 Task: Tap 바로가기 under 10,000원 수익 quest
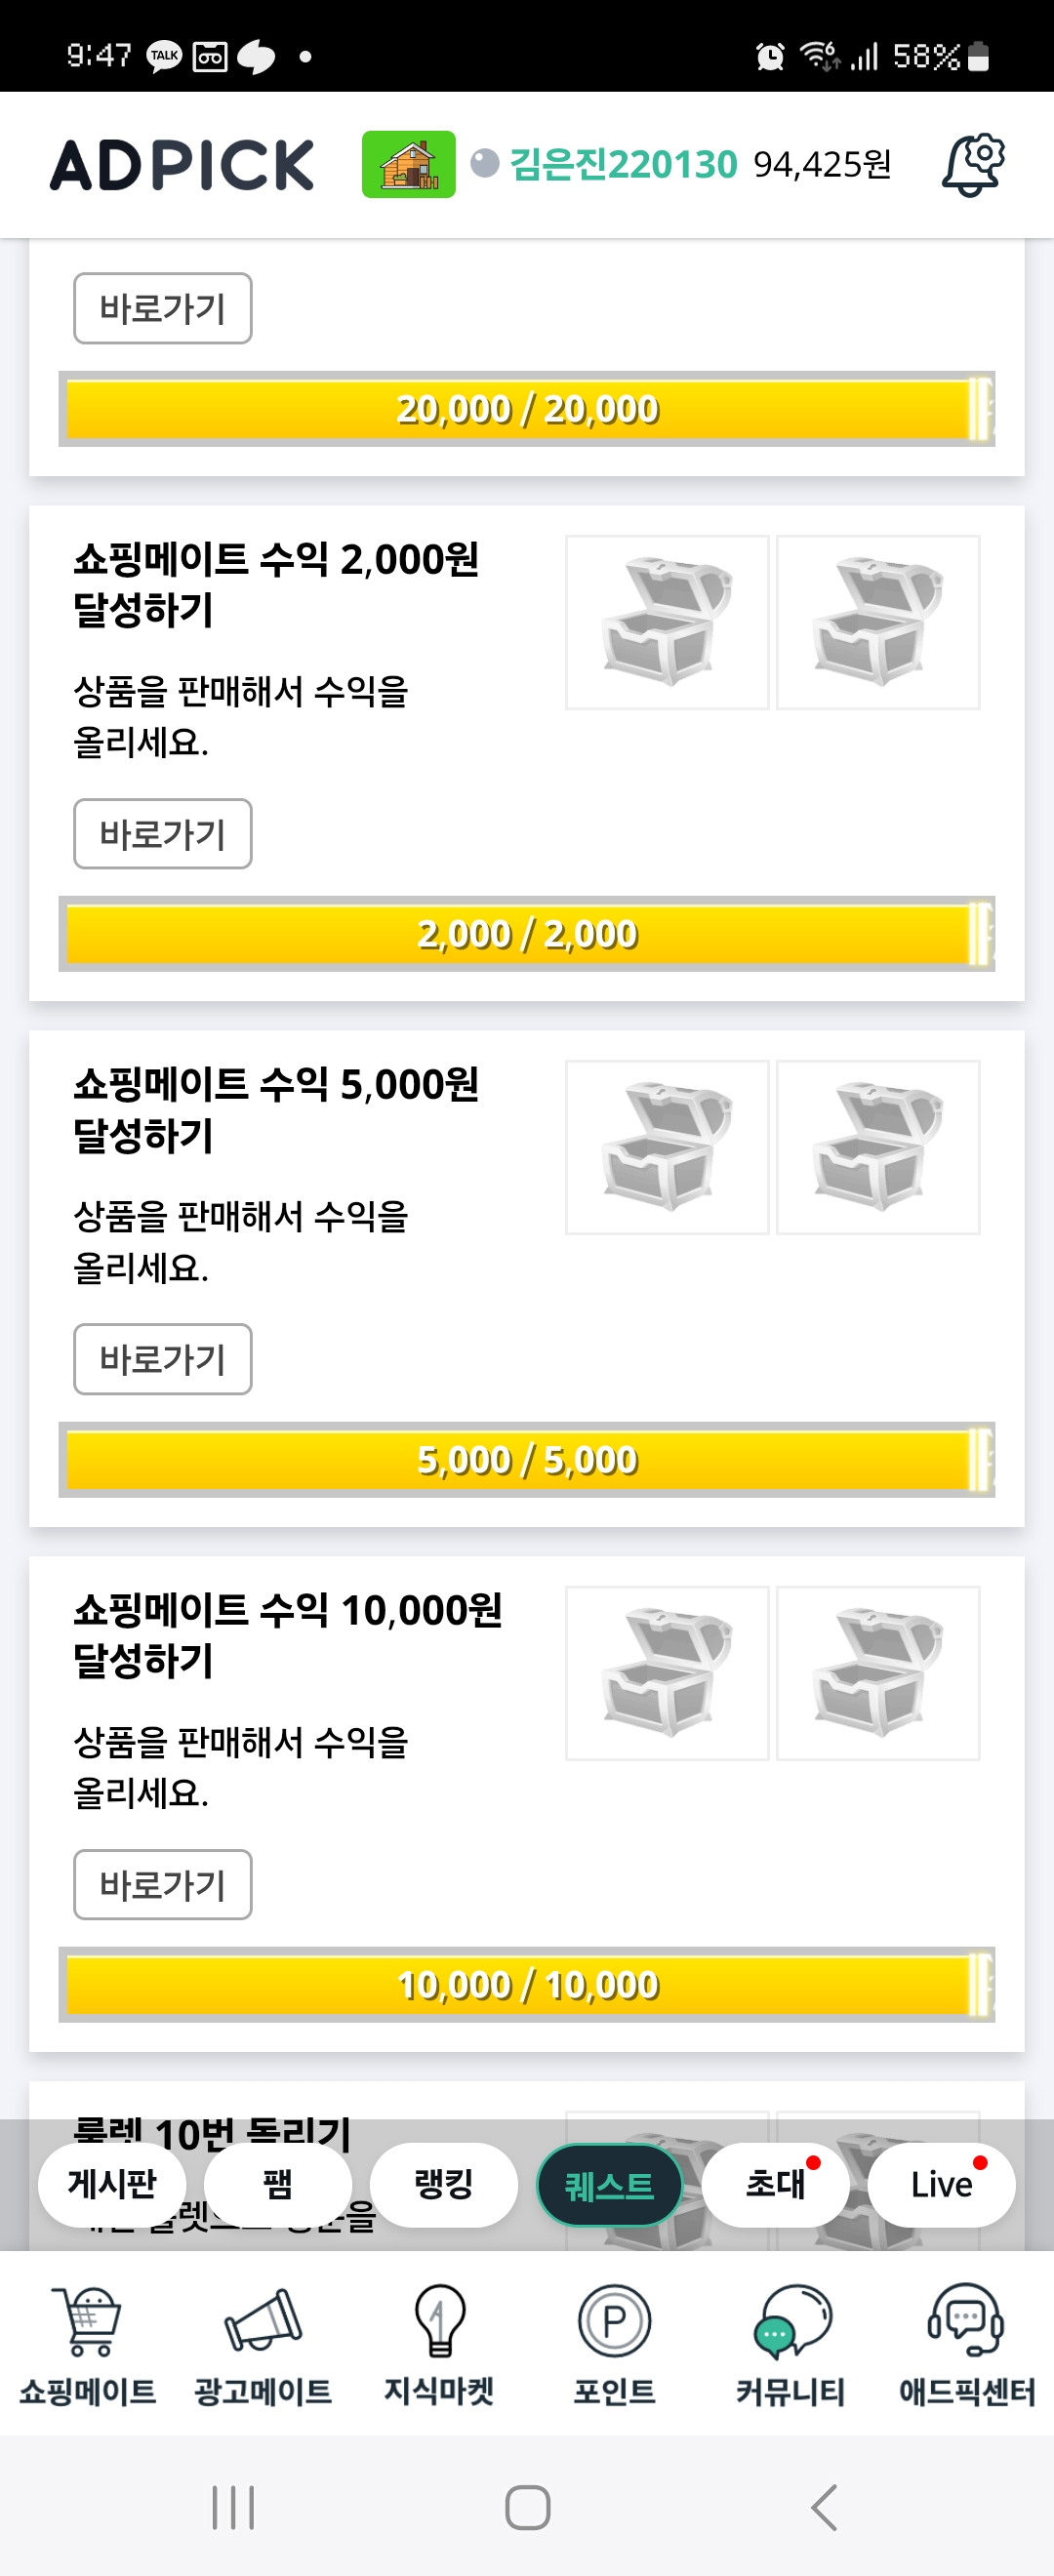tap(162, 1884)
